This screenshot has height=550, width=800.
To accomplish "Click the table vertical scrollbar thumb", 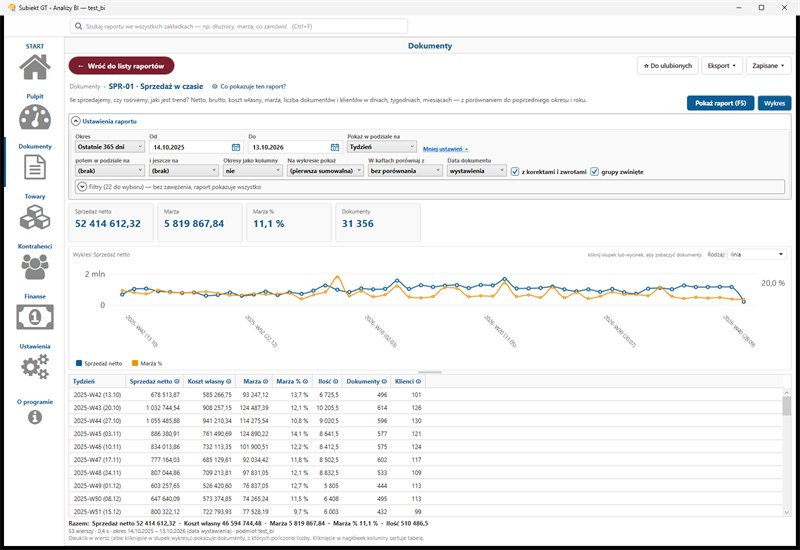I will click(786, 406).
